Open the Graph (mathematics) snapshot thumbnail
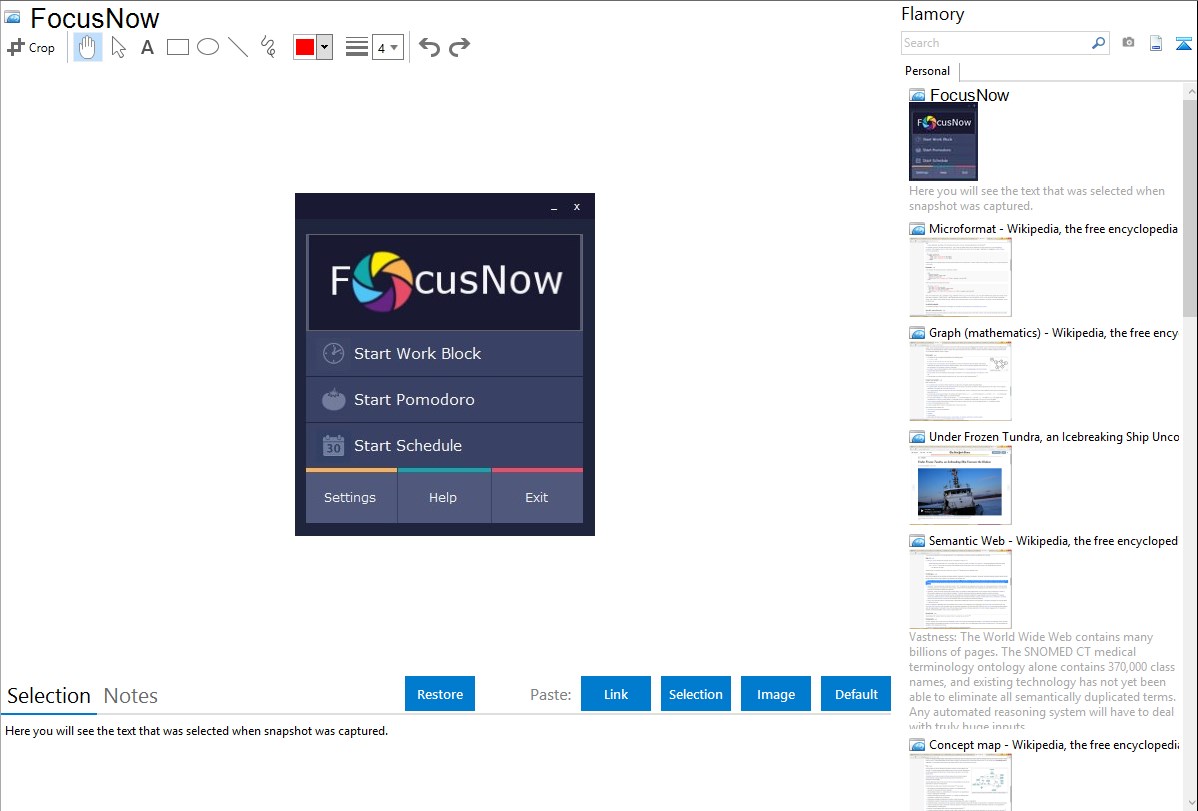The height and width of the screenshot is (811, 1198). pos(960,381)
